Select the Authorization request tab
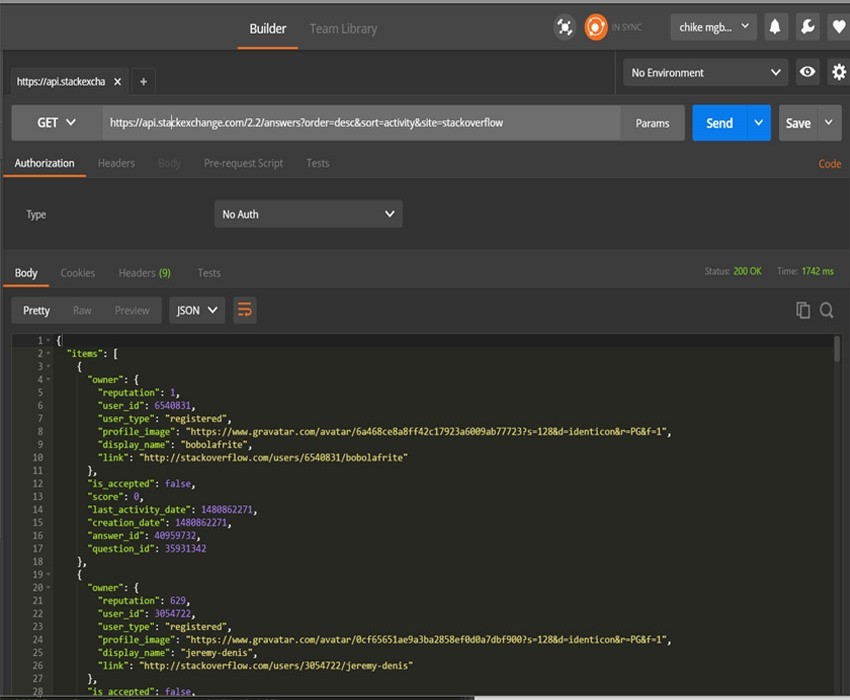Image resolution: width=850 pixels, height=700 pixels. 44,163
